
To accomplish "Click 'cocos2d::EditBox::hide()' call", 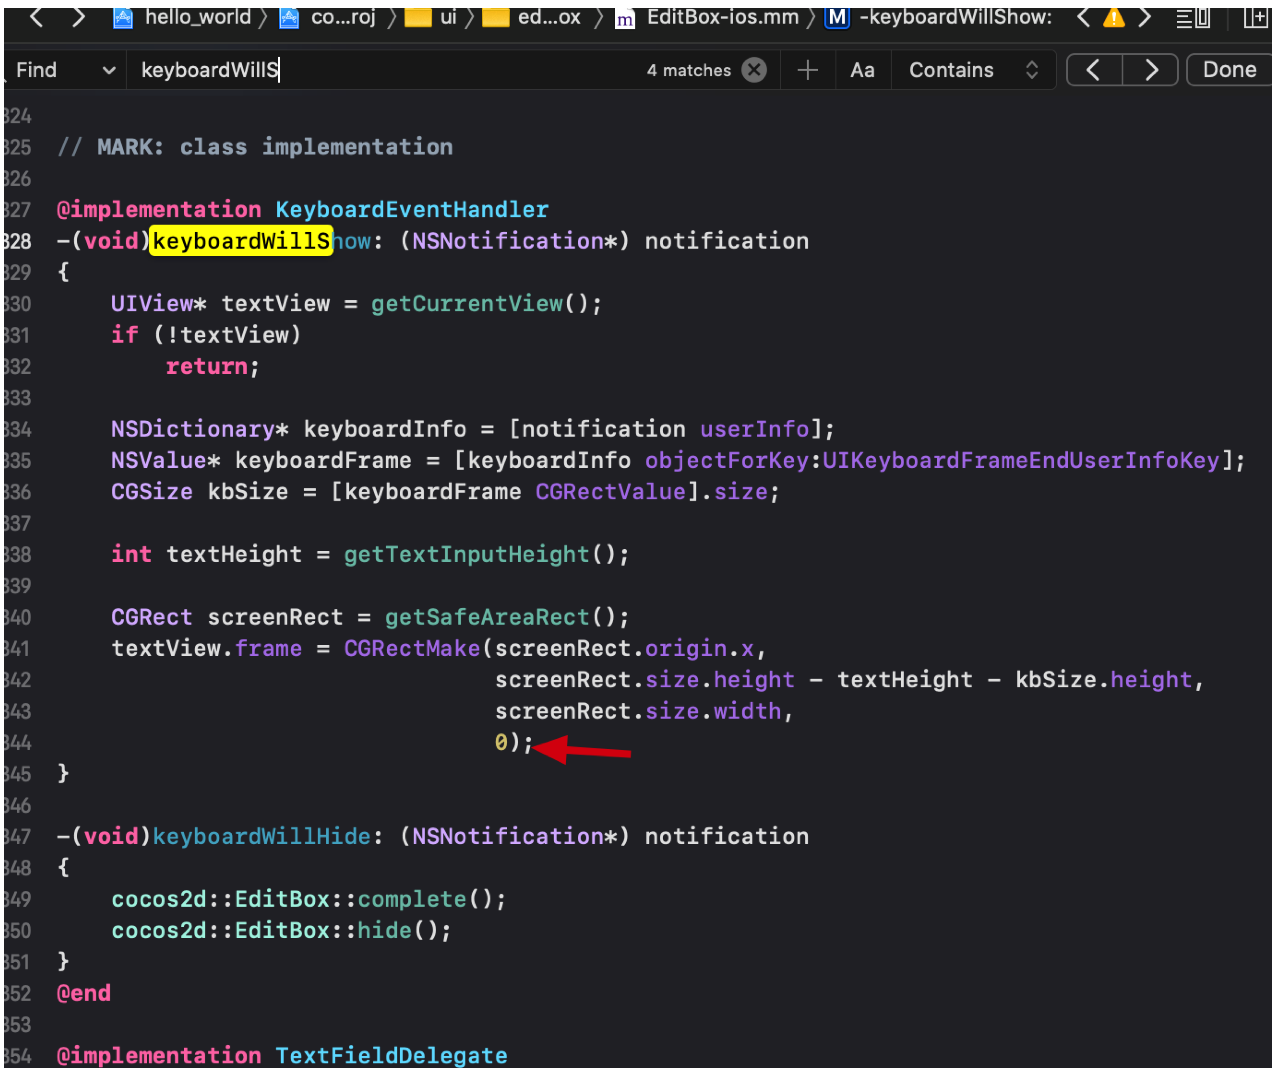I will click(281, 930).
